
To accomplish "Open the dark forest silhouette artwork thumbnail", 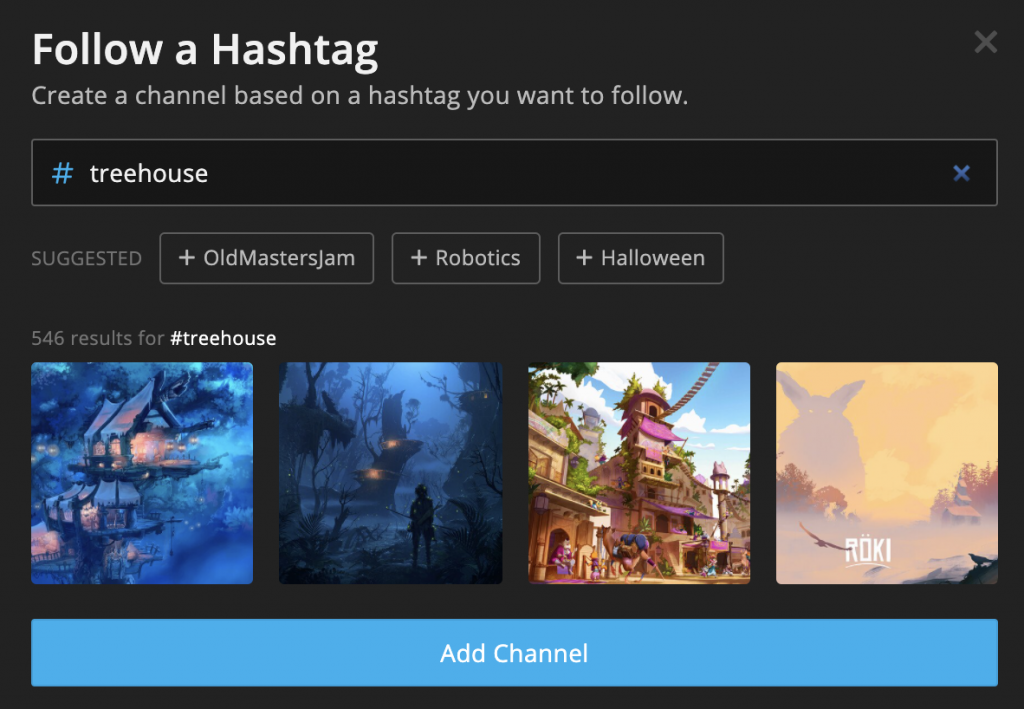I will click(x=391, y=473).
